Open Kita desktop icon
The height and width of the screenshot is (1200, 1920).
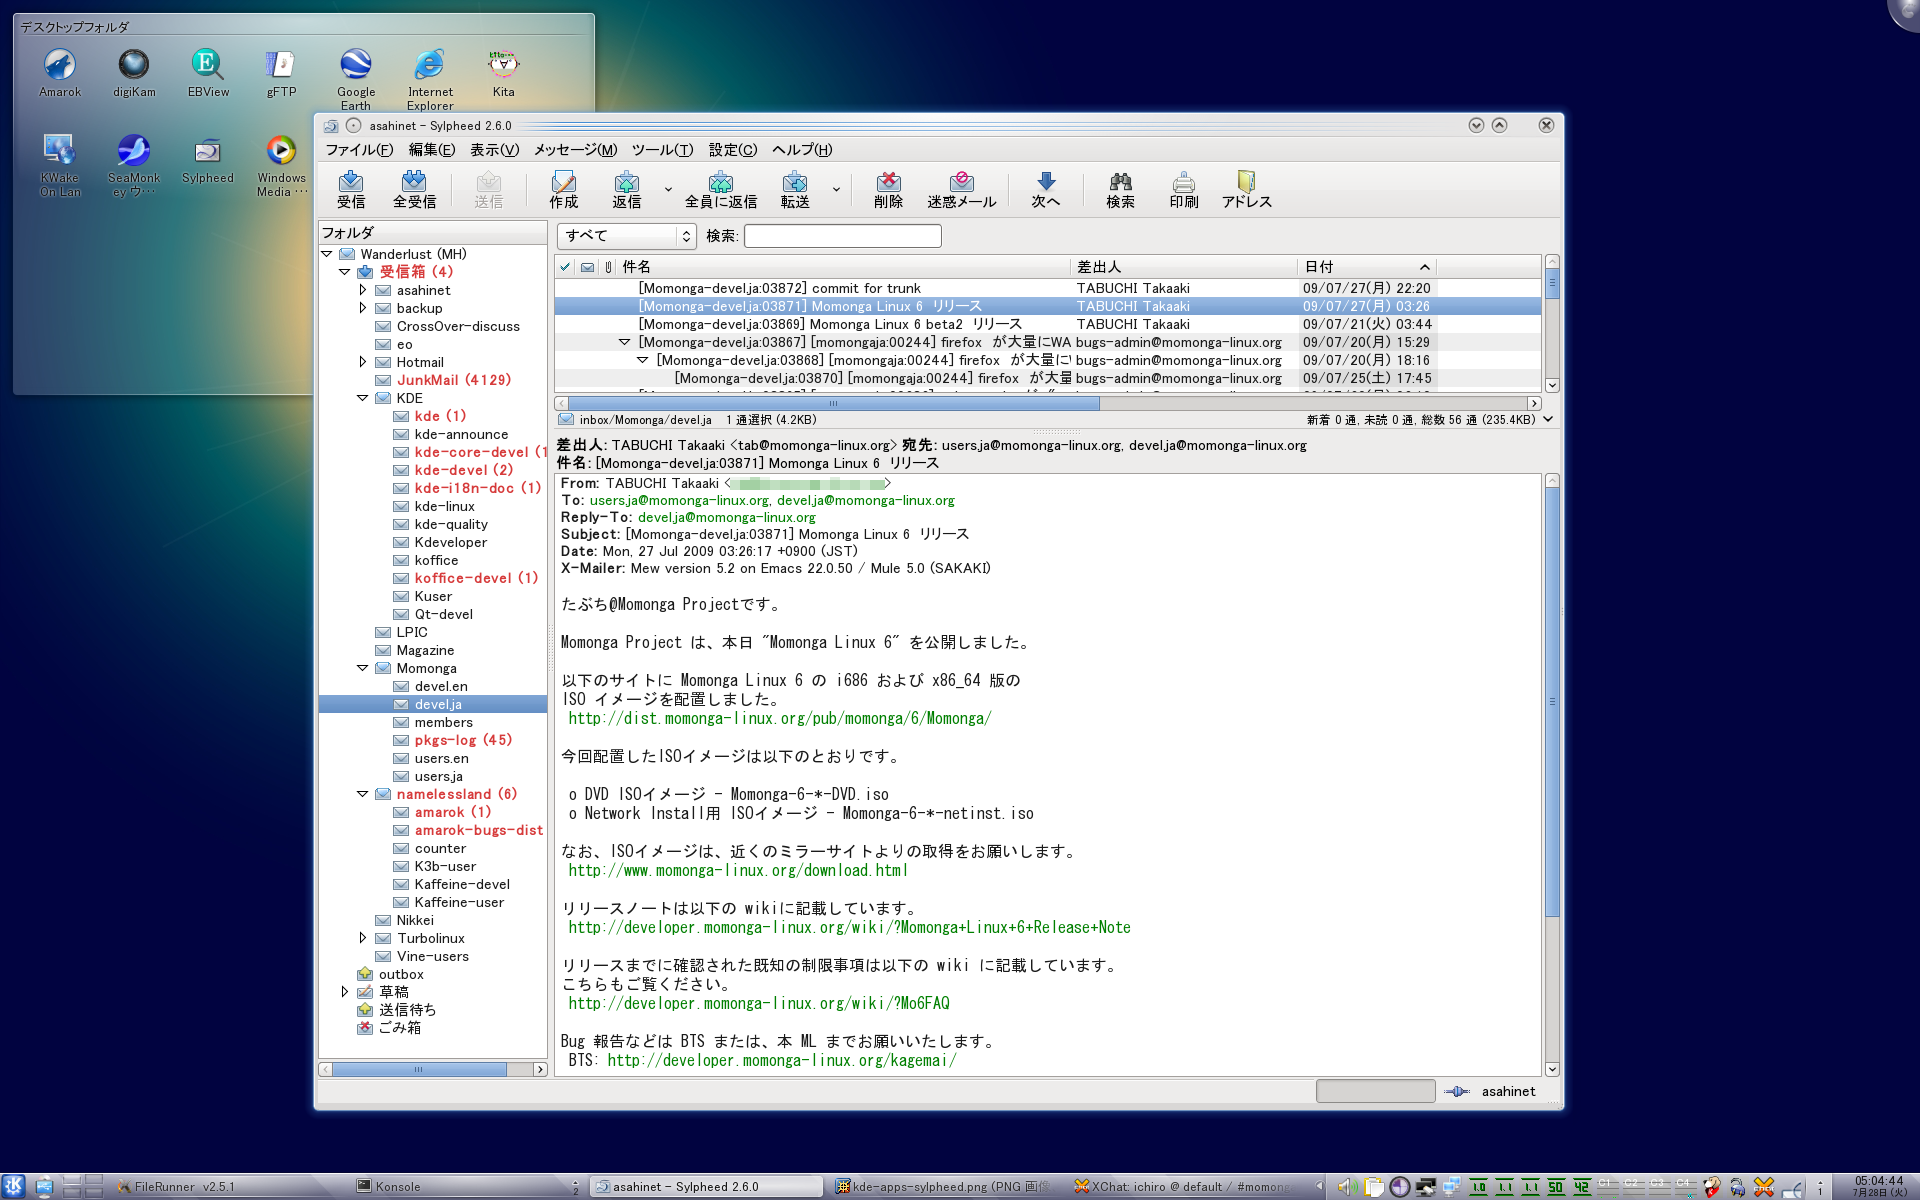tap(504, 73)
